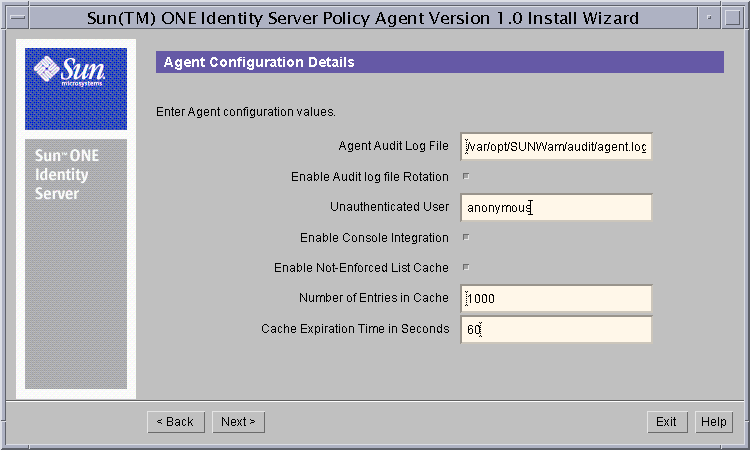750x450 pixels.
Task: Click the 'Enable Audit log file Rotation' label
Action: (370, 176)
